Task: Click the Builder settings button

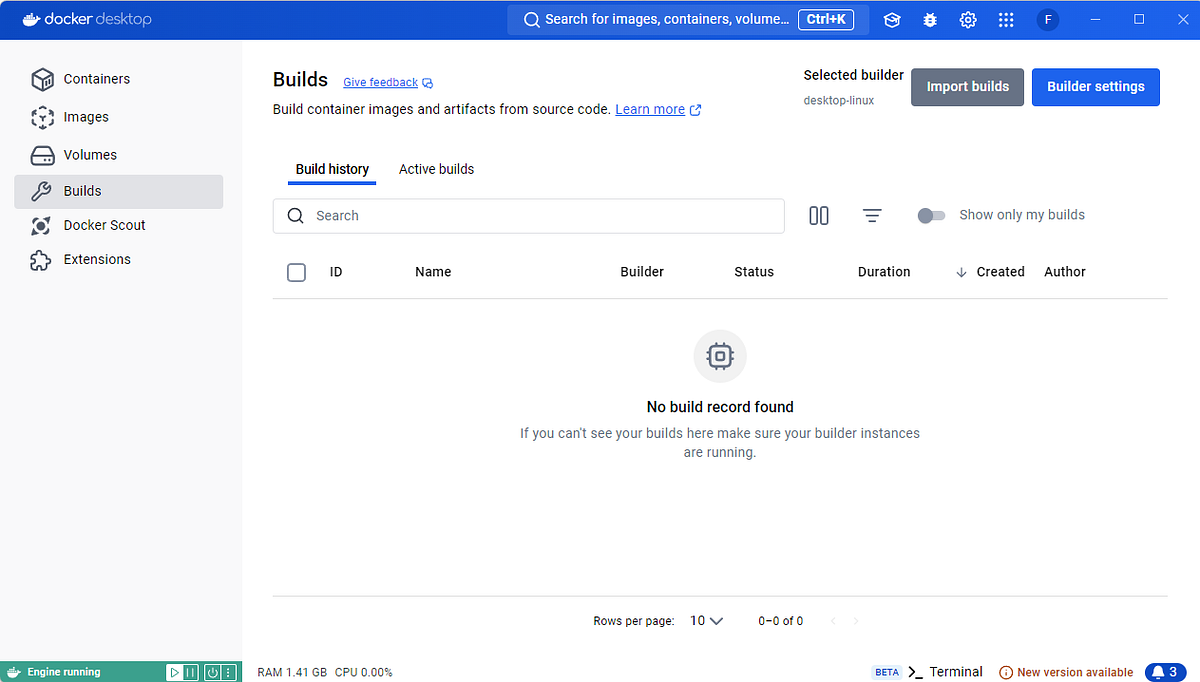Action: coord(1095,87)
